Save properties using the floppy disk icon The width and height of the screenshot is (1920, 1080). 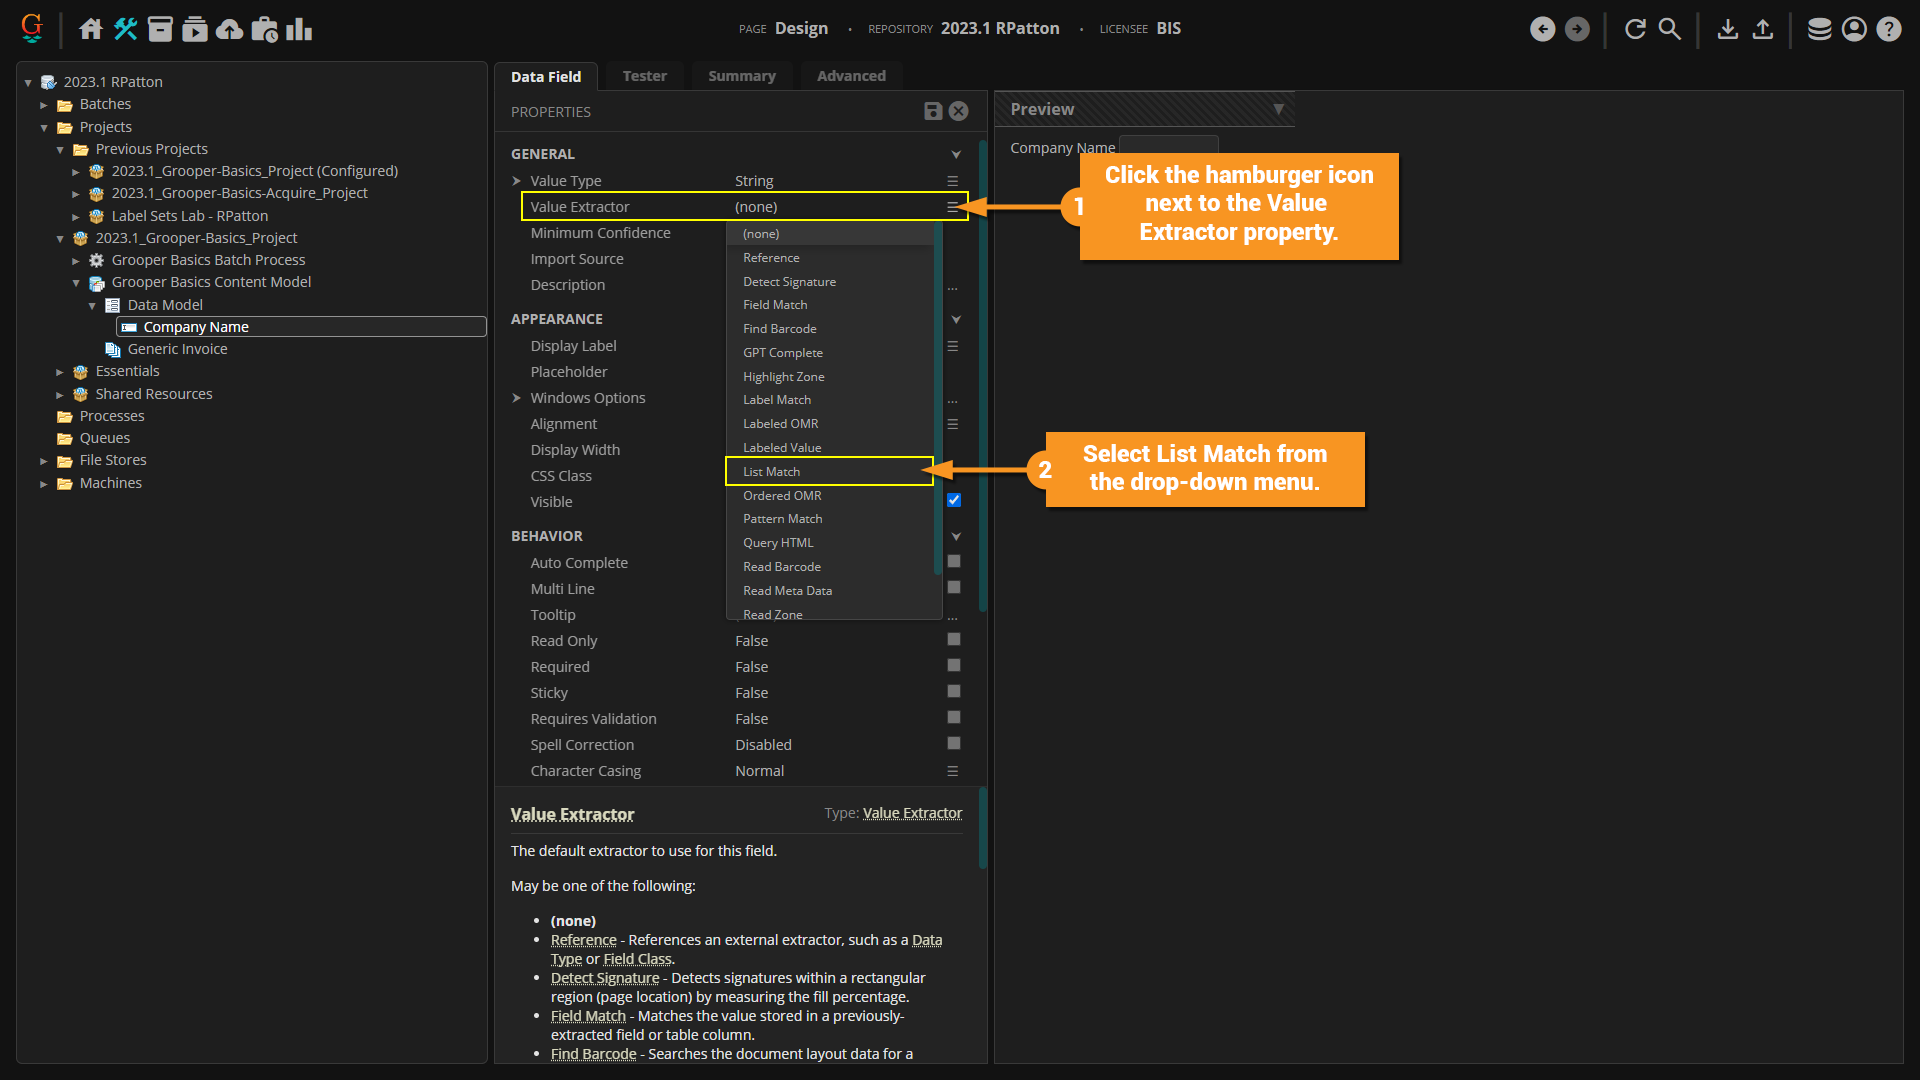[x=933, y=111]
